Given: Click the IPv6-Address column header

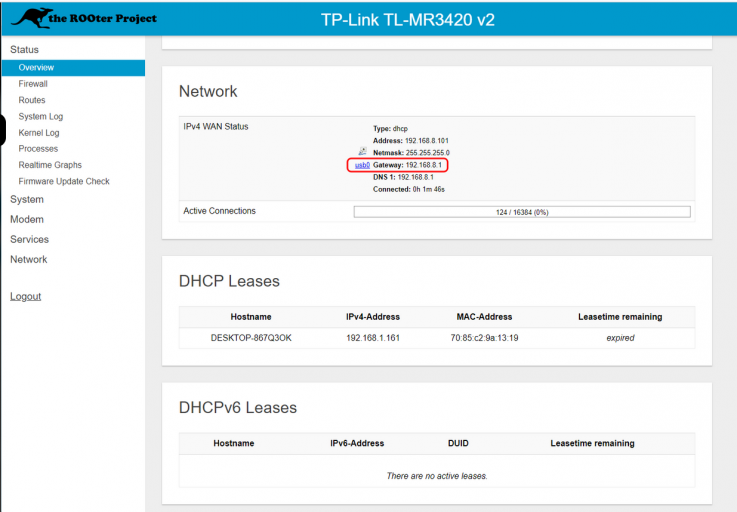Looking at the screenshot, I should [357, 443].
